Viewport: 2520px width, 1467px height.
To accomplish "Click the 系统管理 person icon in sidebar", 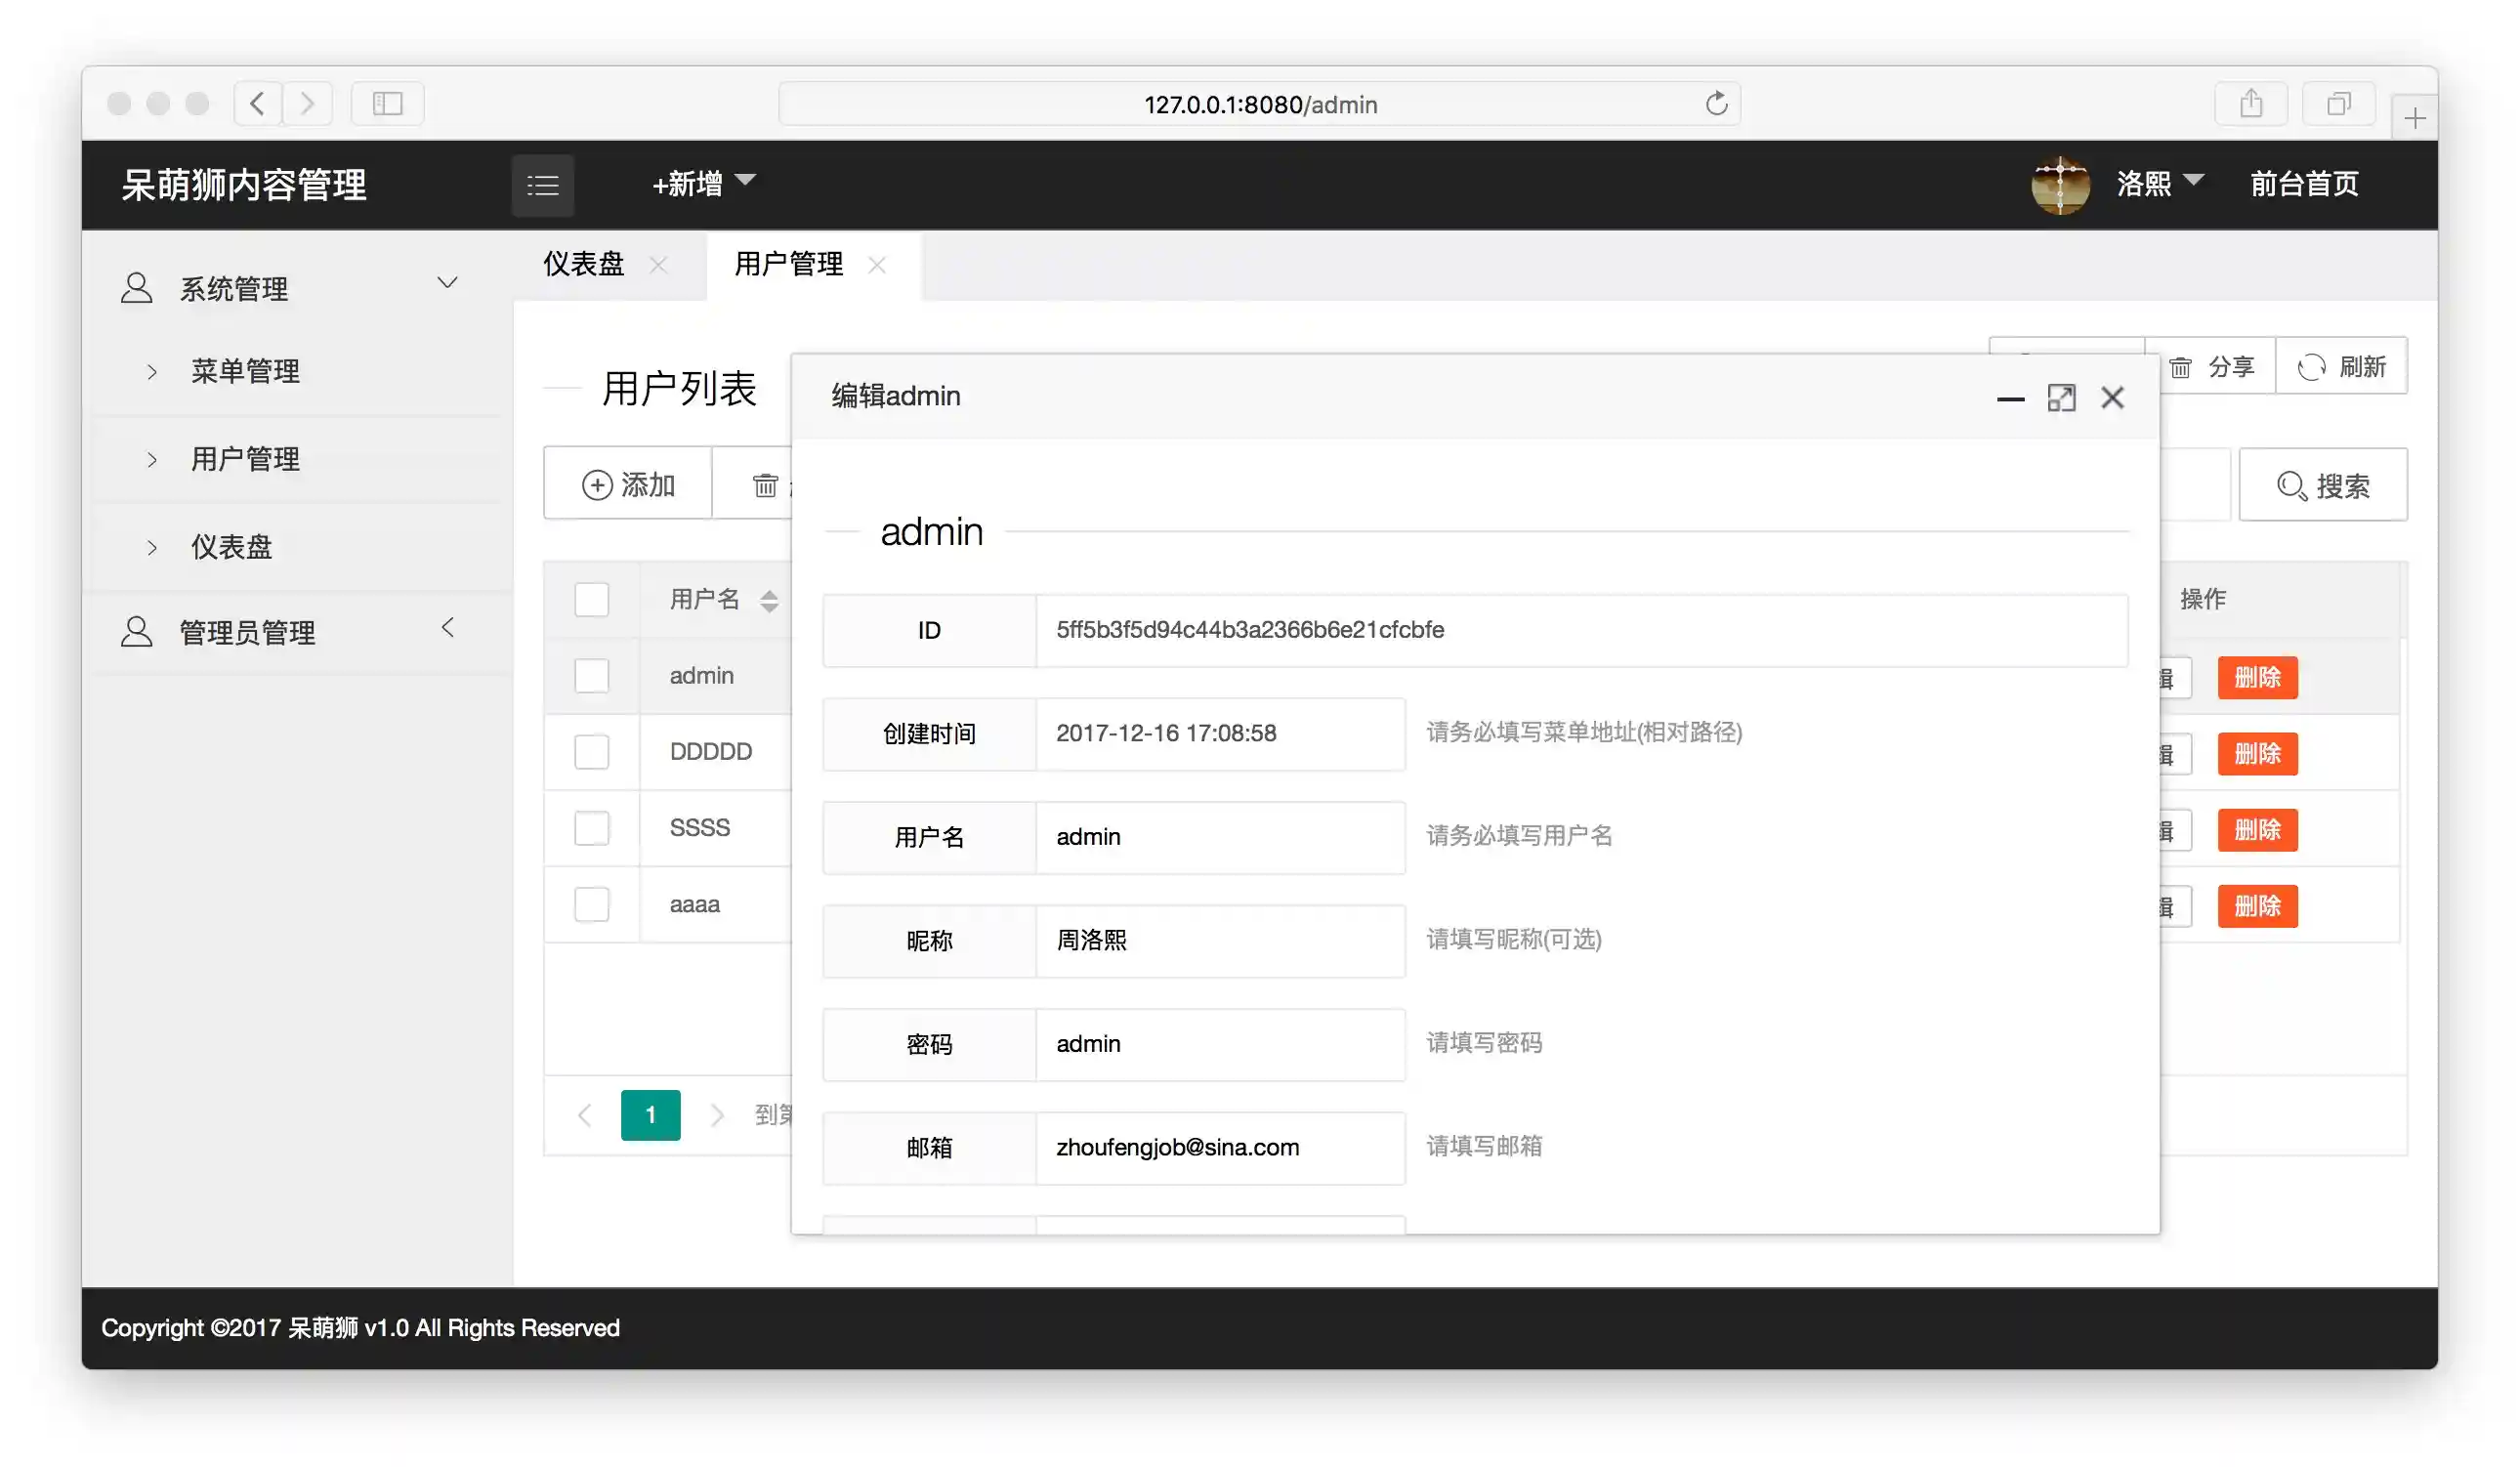I will coord(136,287).
